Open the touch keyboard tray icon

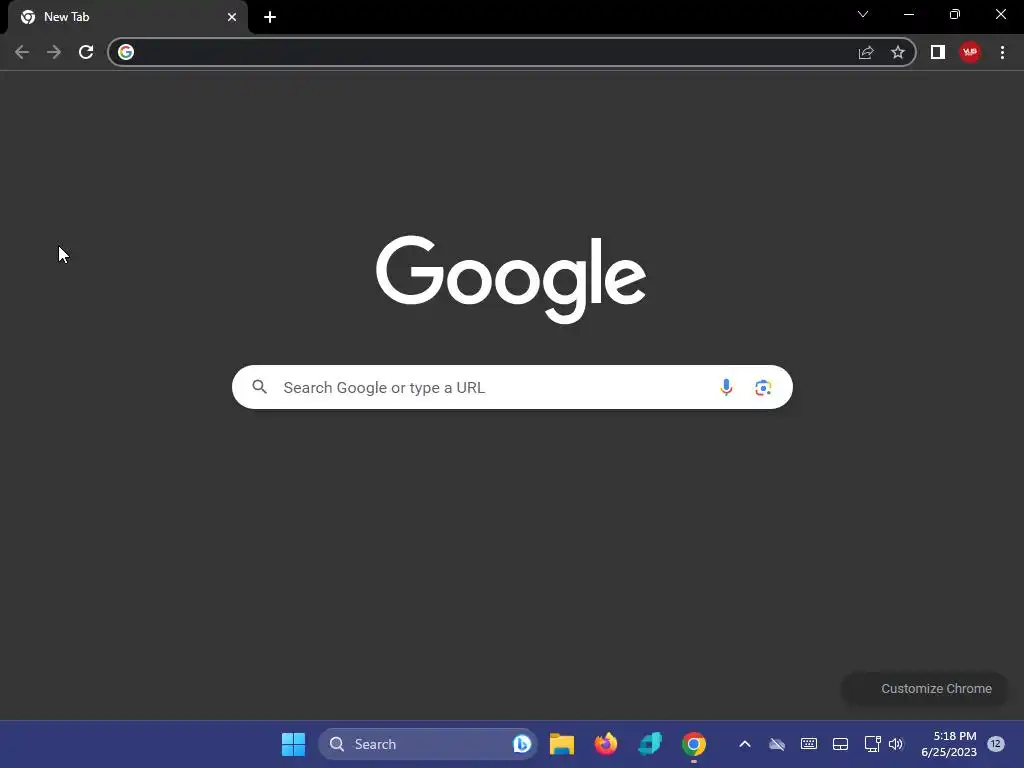pyautogui.click(x=808, y=744)
